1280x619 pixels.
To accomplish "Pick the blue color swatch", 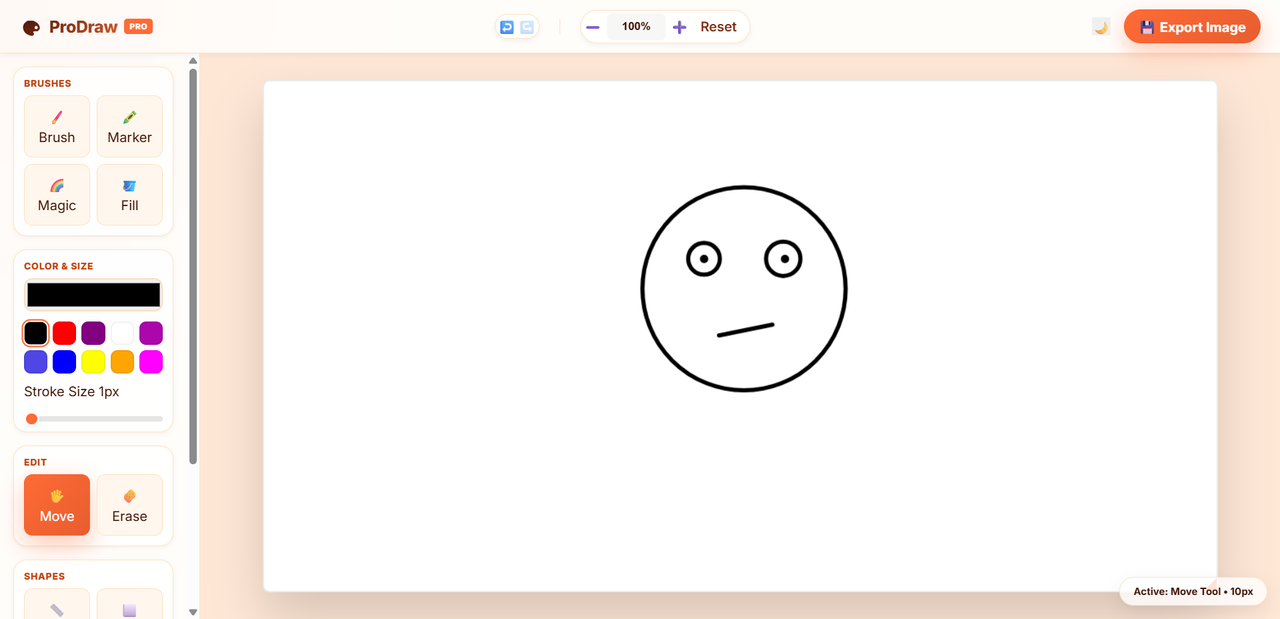I will [64, 361].
